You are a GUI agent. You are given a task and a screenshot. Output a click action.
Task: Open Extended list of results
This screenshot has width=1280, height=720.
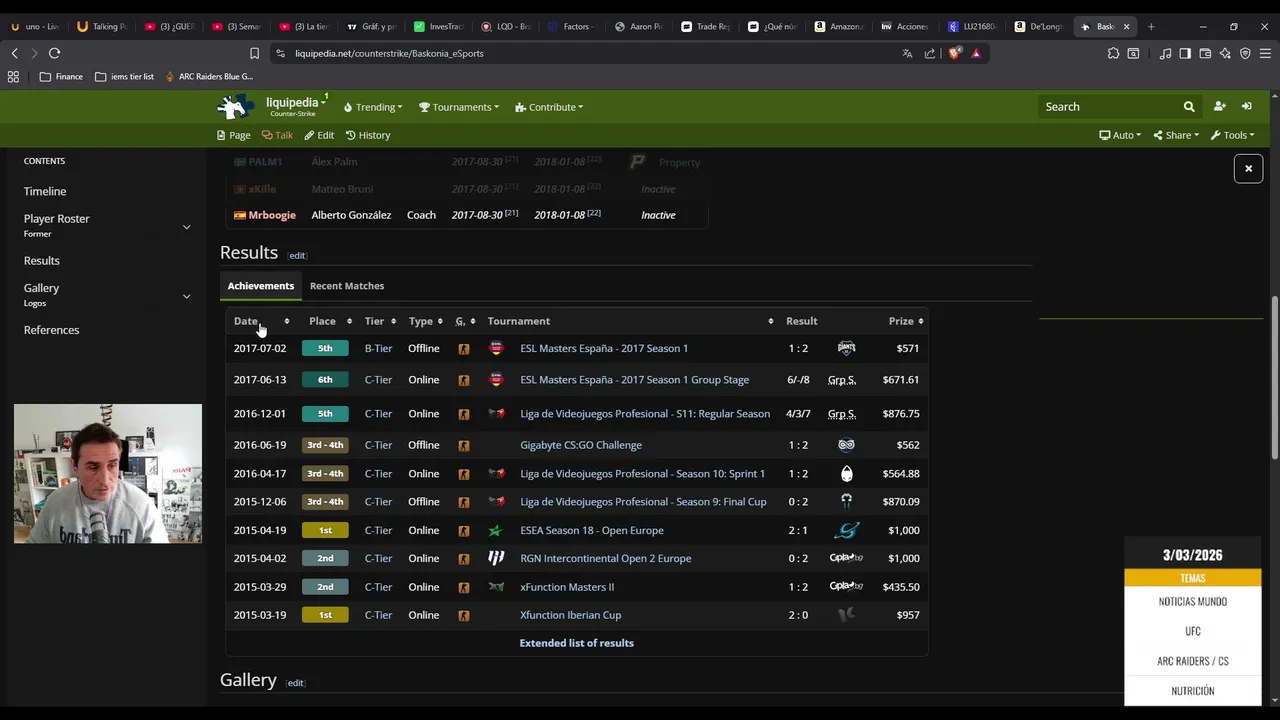point(576,643)
